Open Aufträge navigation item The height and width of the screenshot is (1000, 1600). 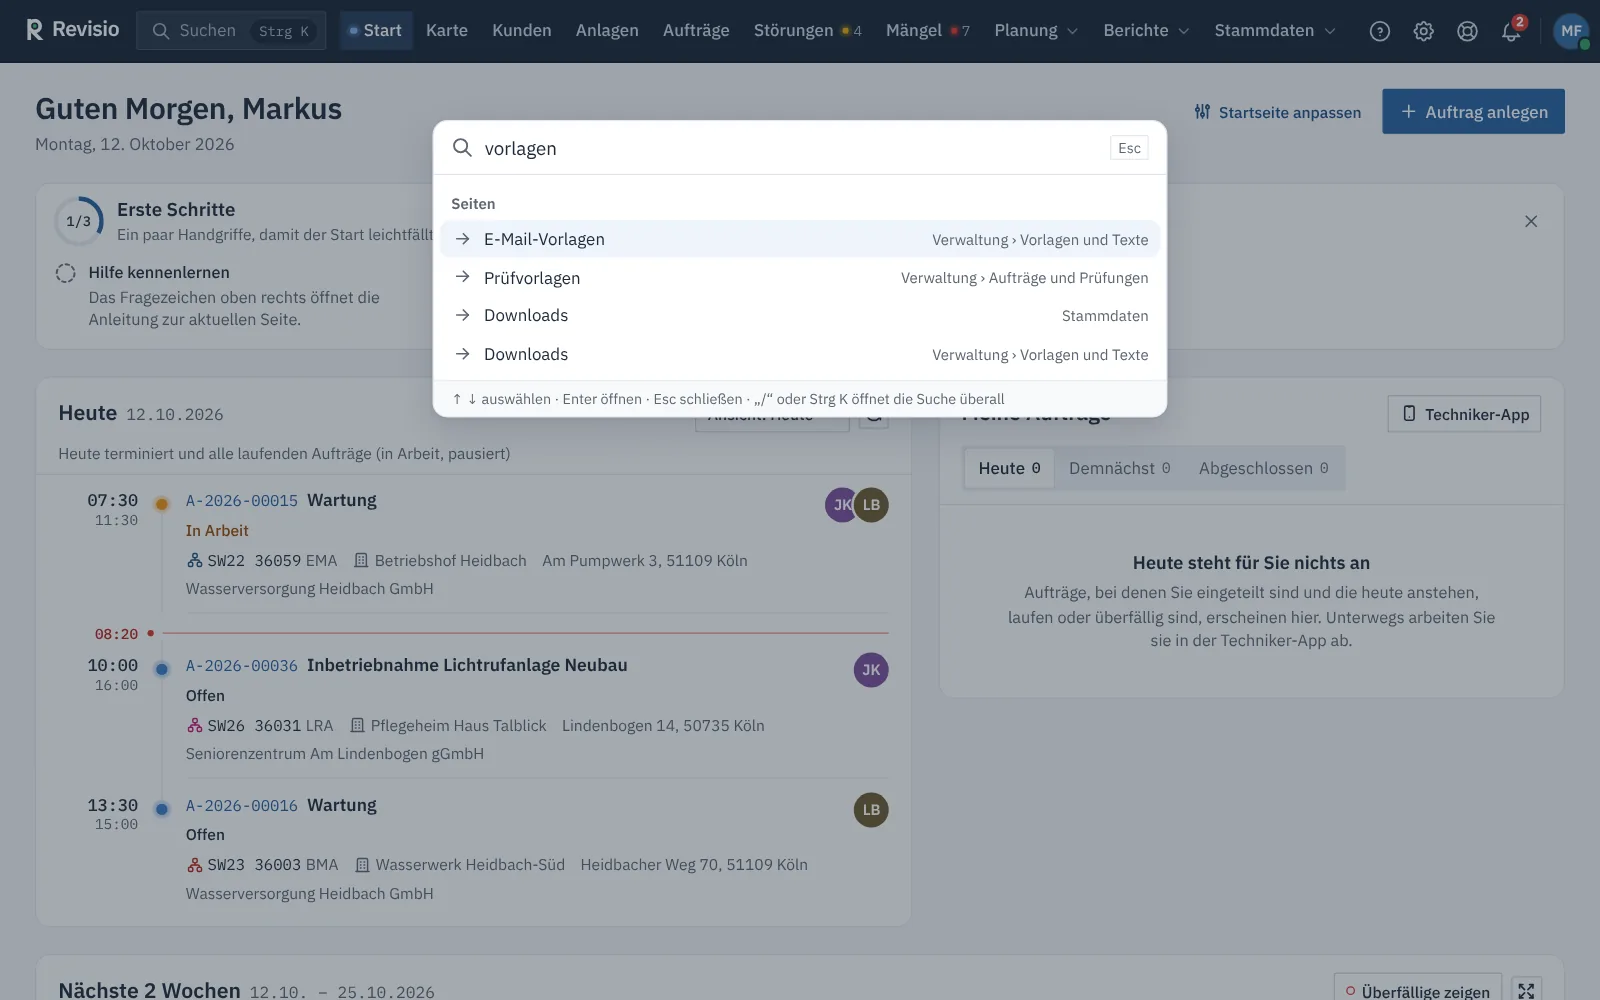point(696,31)
